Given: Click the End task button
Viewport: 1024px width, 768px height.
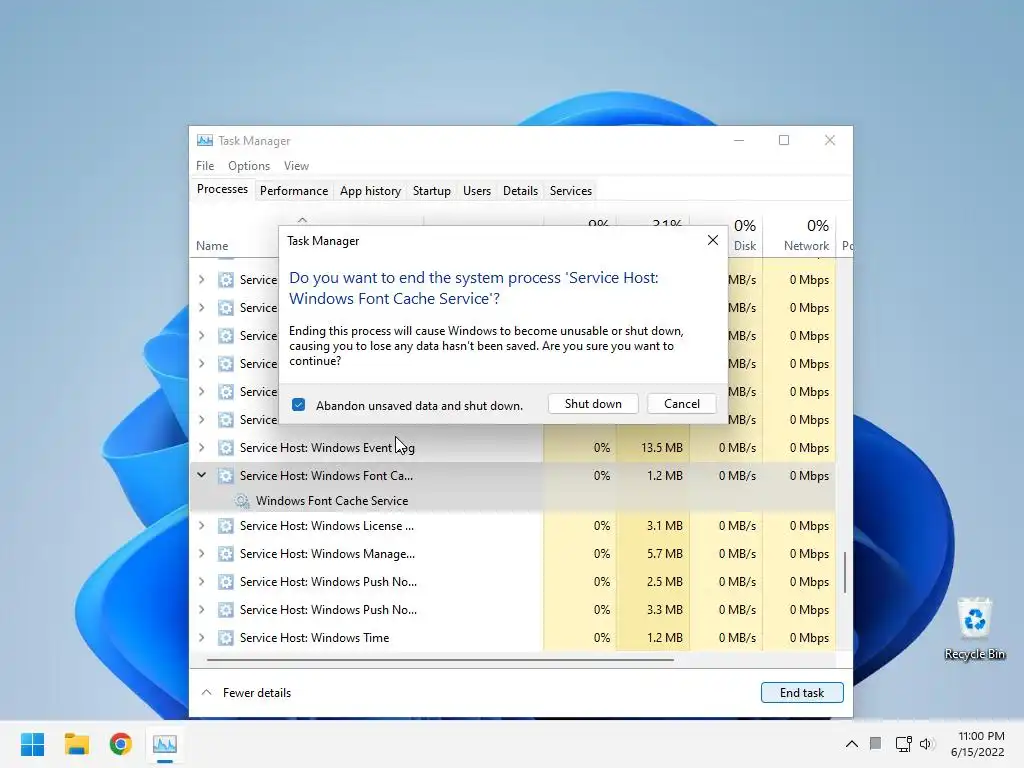Looking at the screenshot, I should coord(802,693).
